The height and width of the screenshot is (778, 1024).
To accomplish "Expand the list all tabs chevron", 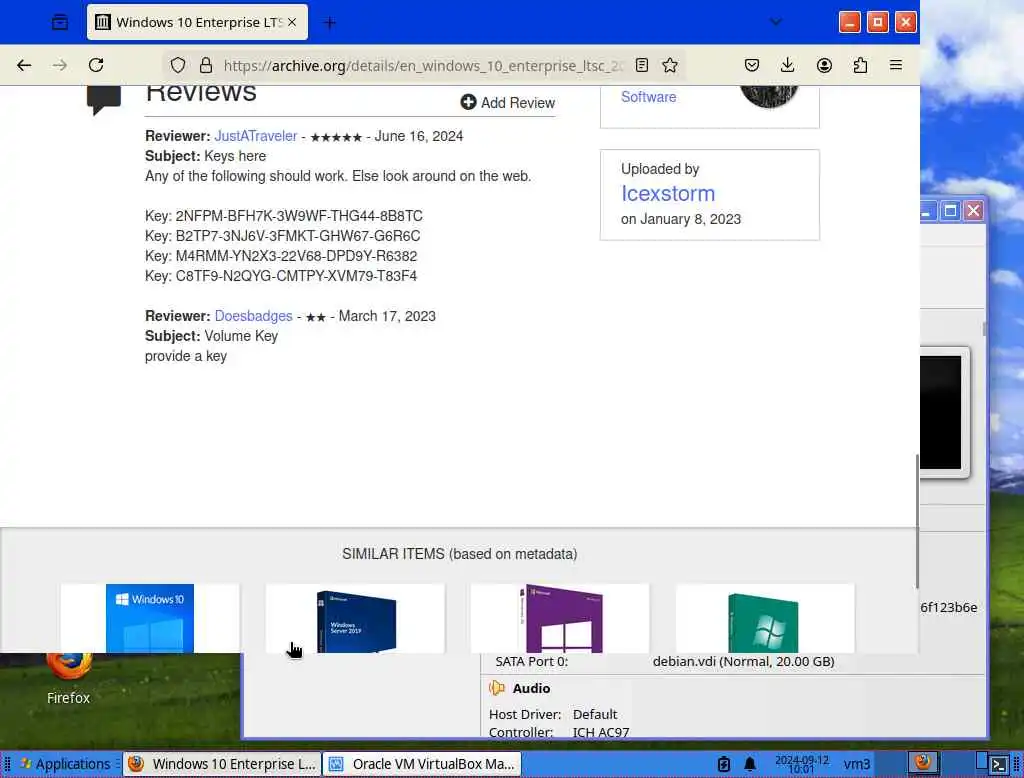I will (776, 22).
